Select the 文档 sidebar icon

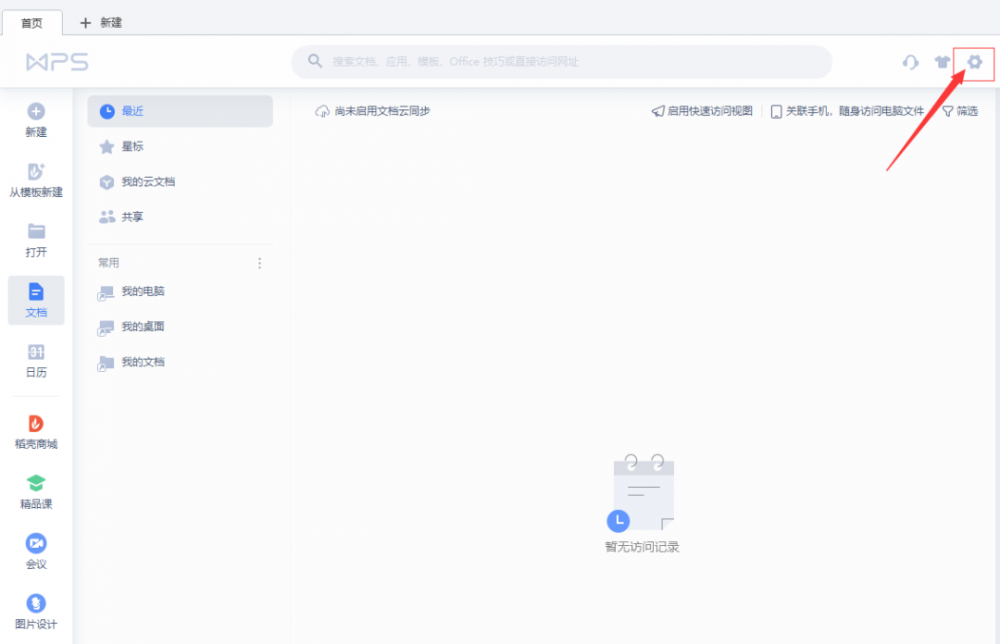click(x=36, y=292)
